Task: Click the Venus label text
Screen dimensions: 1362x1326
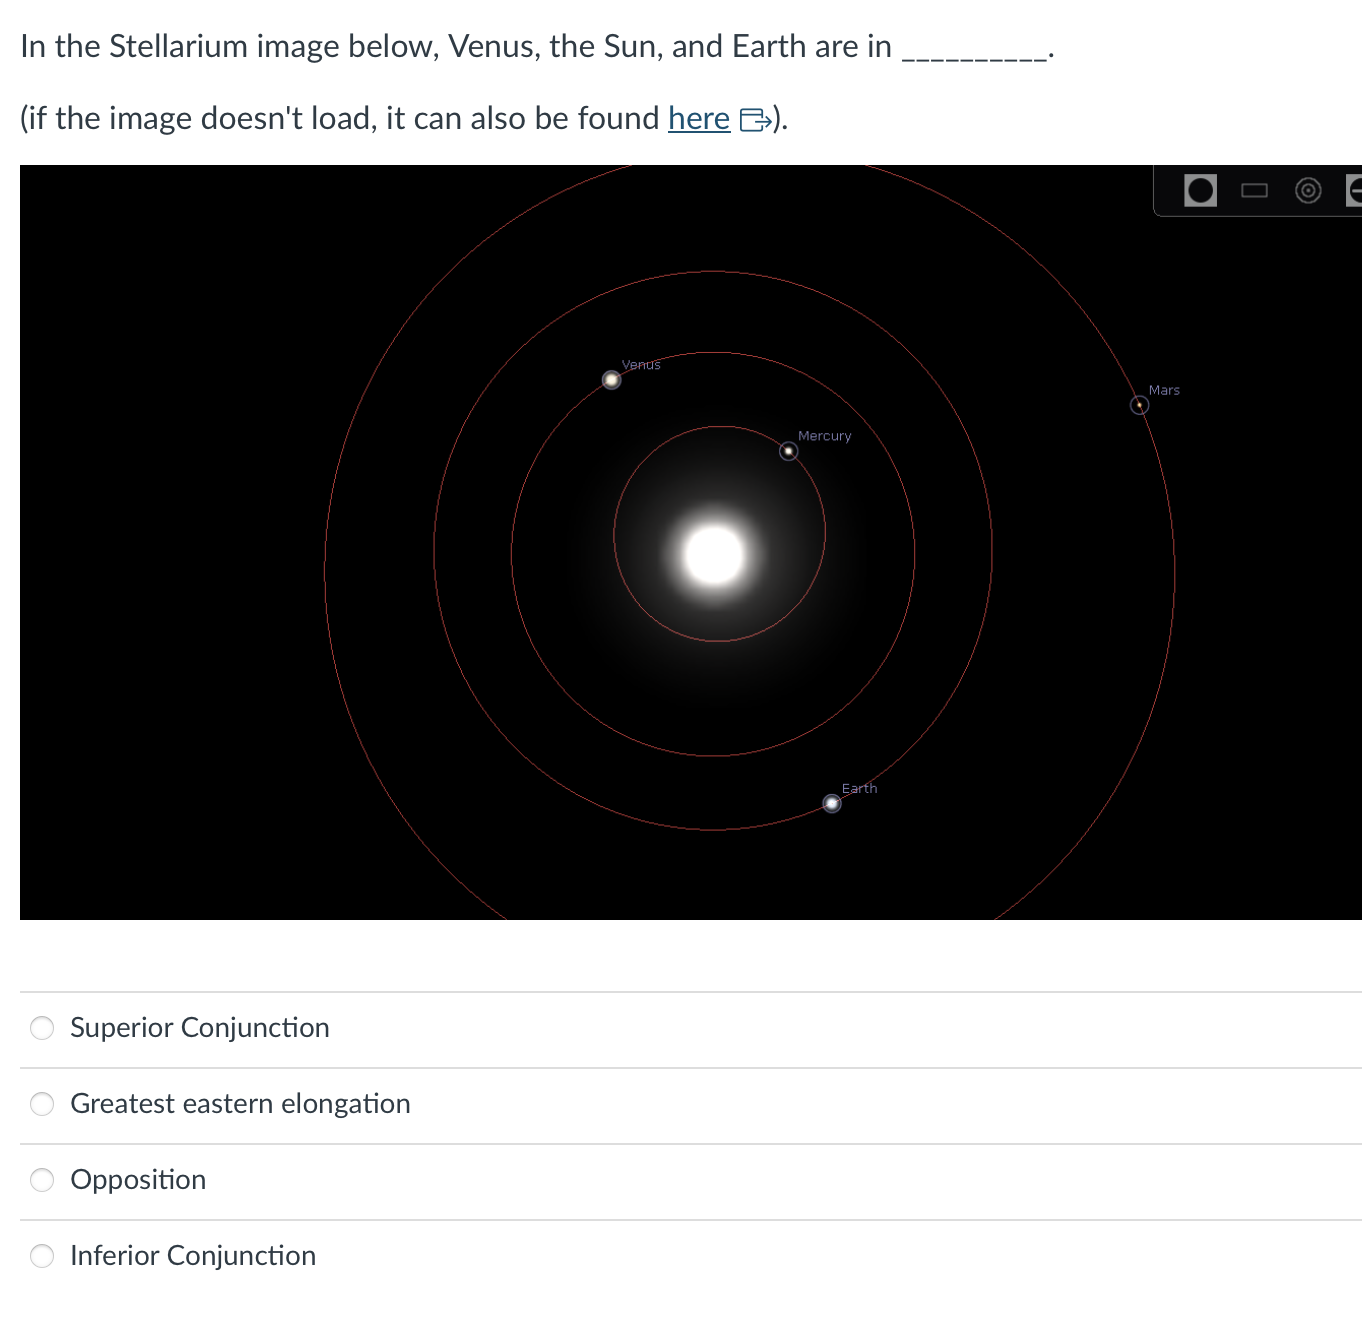Action: click(x=640, y=364)
